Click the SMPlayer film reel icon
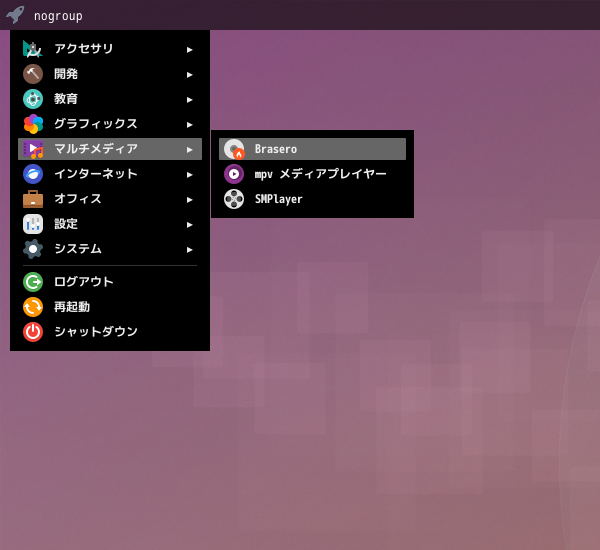The height and width of the screenshot is (550, 600). coord(234,199)
